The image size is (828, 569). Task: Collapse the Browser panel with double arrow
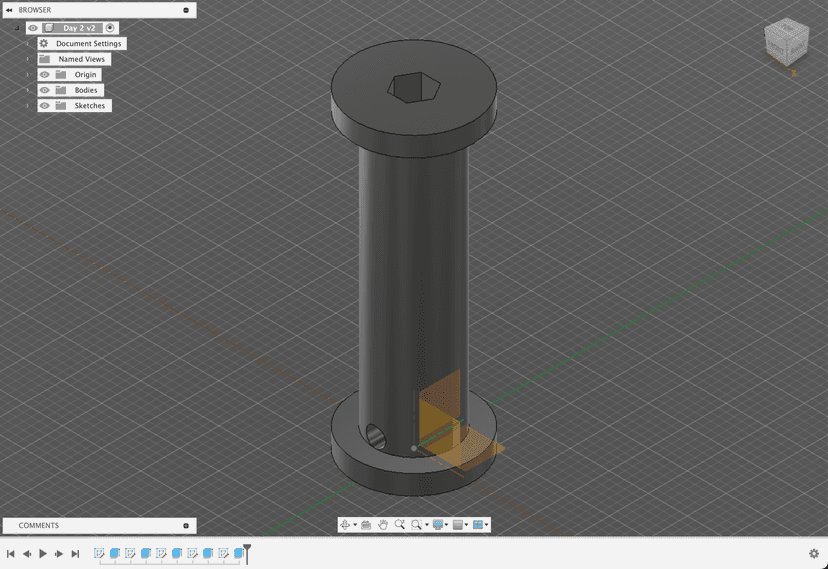click(9, 10)
